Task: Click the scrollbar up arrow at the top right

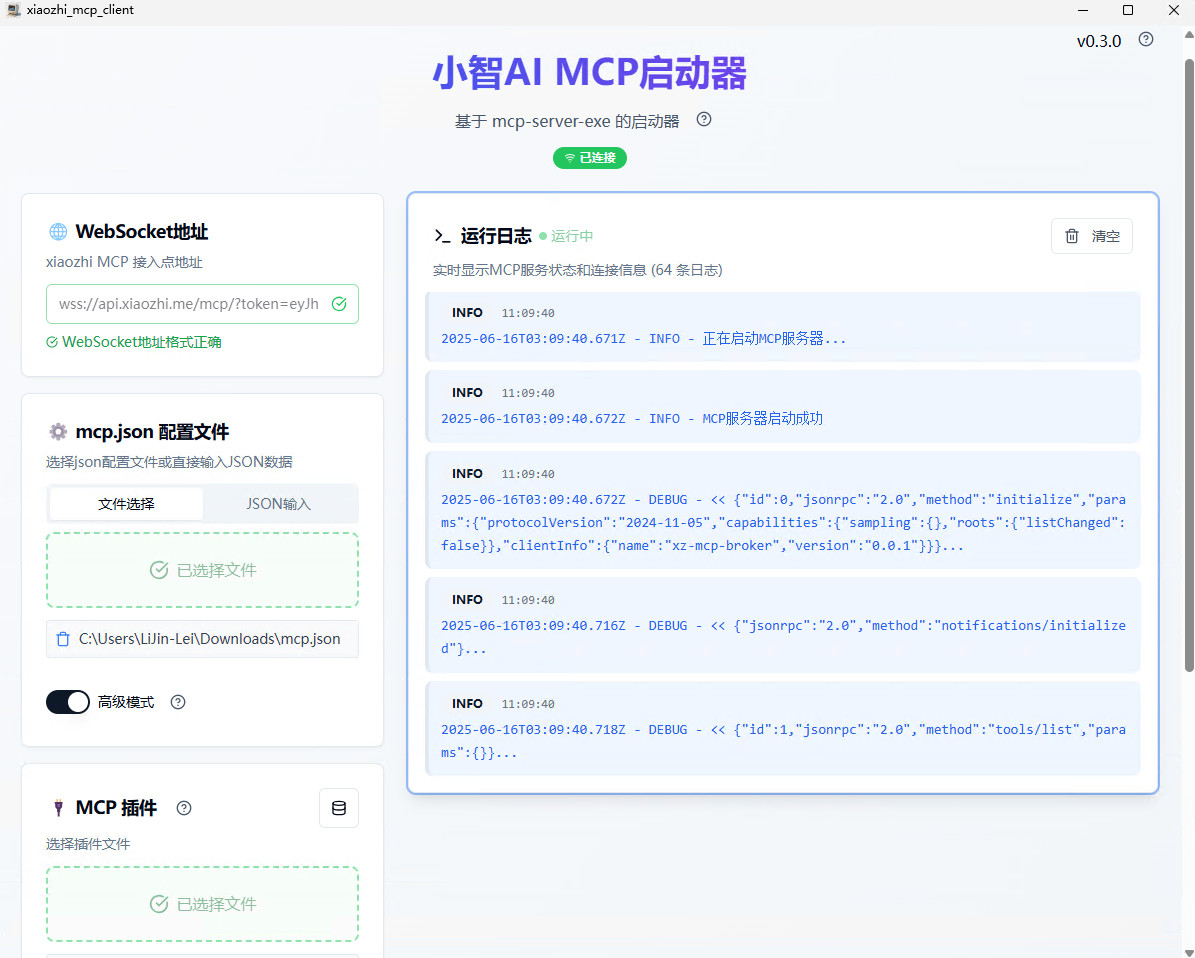Action: [x=1189, y=35]
